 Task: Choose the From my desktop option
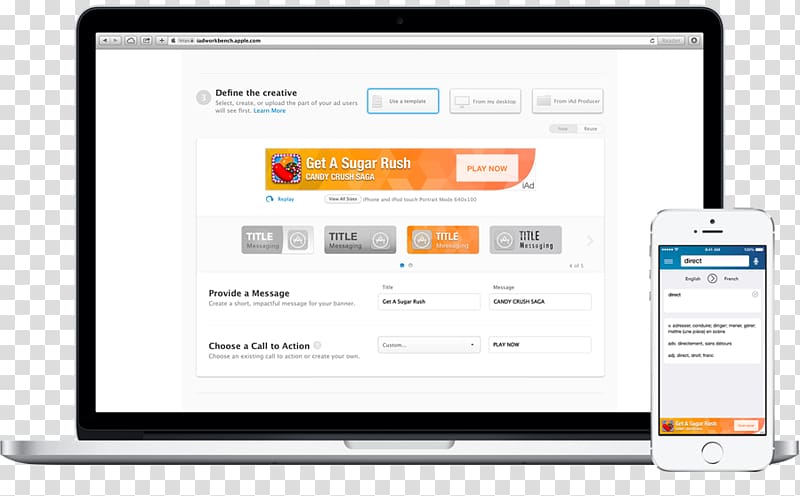[x=485, y=101]
